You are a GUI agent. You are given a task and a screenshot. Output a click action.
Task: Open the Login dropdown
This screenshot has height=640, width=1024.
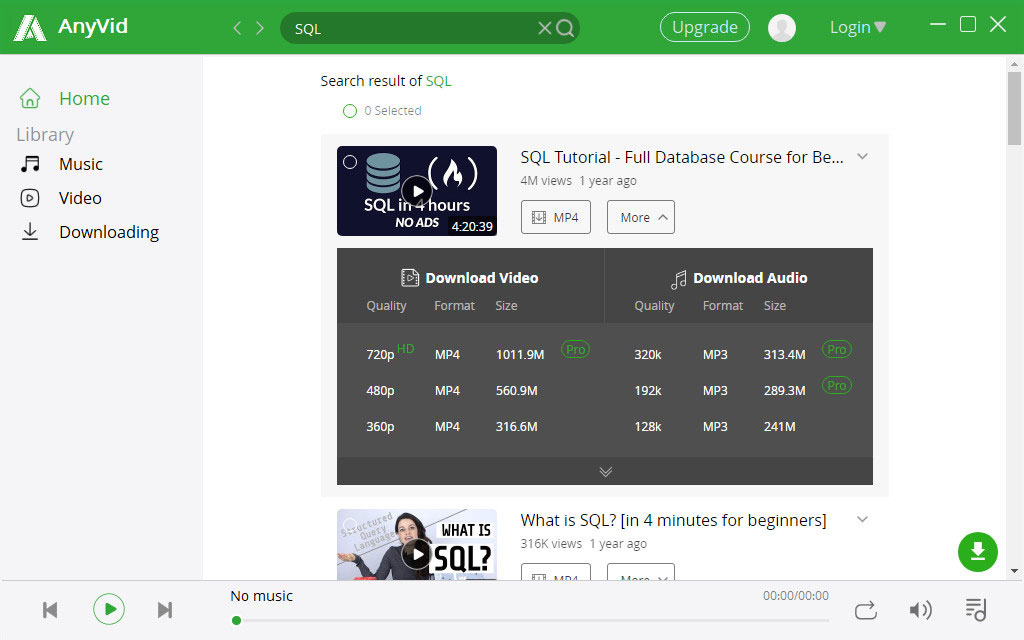[x=857, y=27]
